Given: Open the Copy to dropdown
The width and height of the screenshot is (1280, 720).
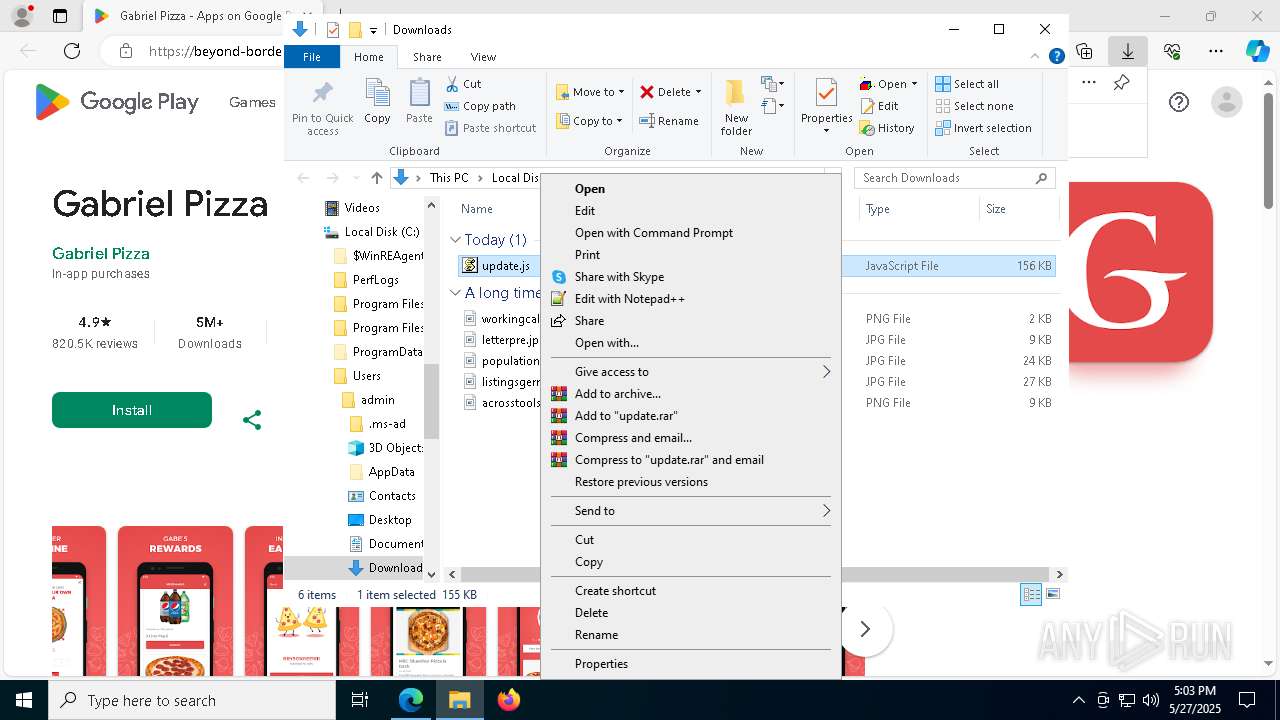Looking at the screenshot, I should click(590, 121).
